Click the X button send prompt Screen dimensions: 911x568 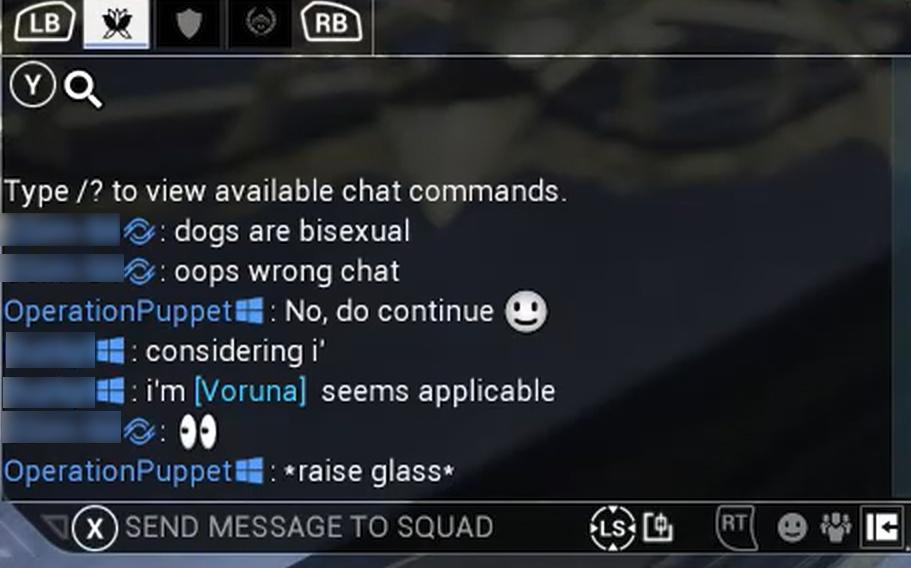(95, 528)
